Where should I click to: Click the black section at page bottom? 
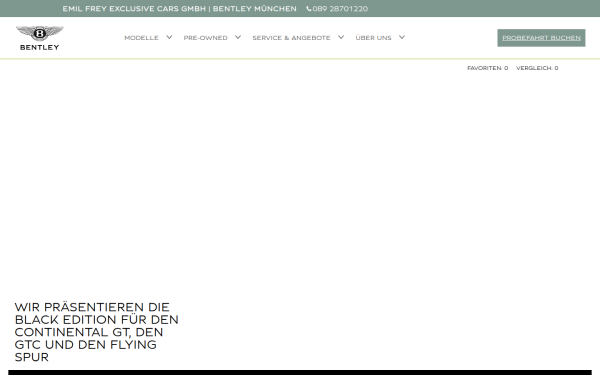pyautogui.click(x=300, y=372)
